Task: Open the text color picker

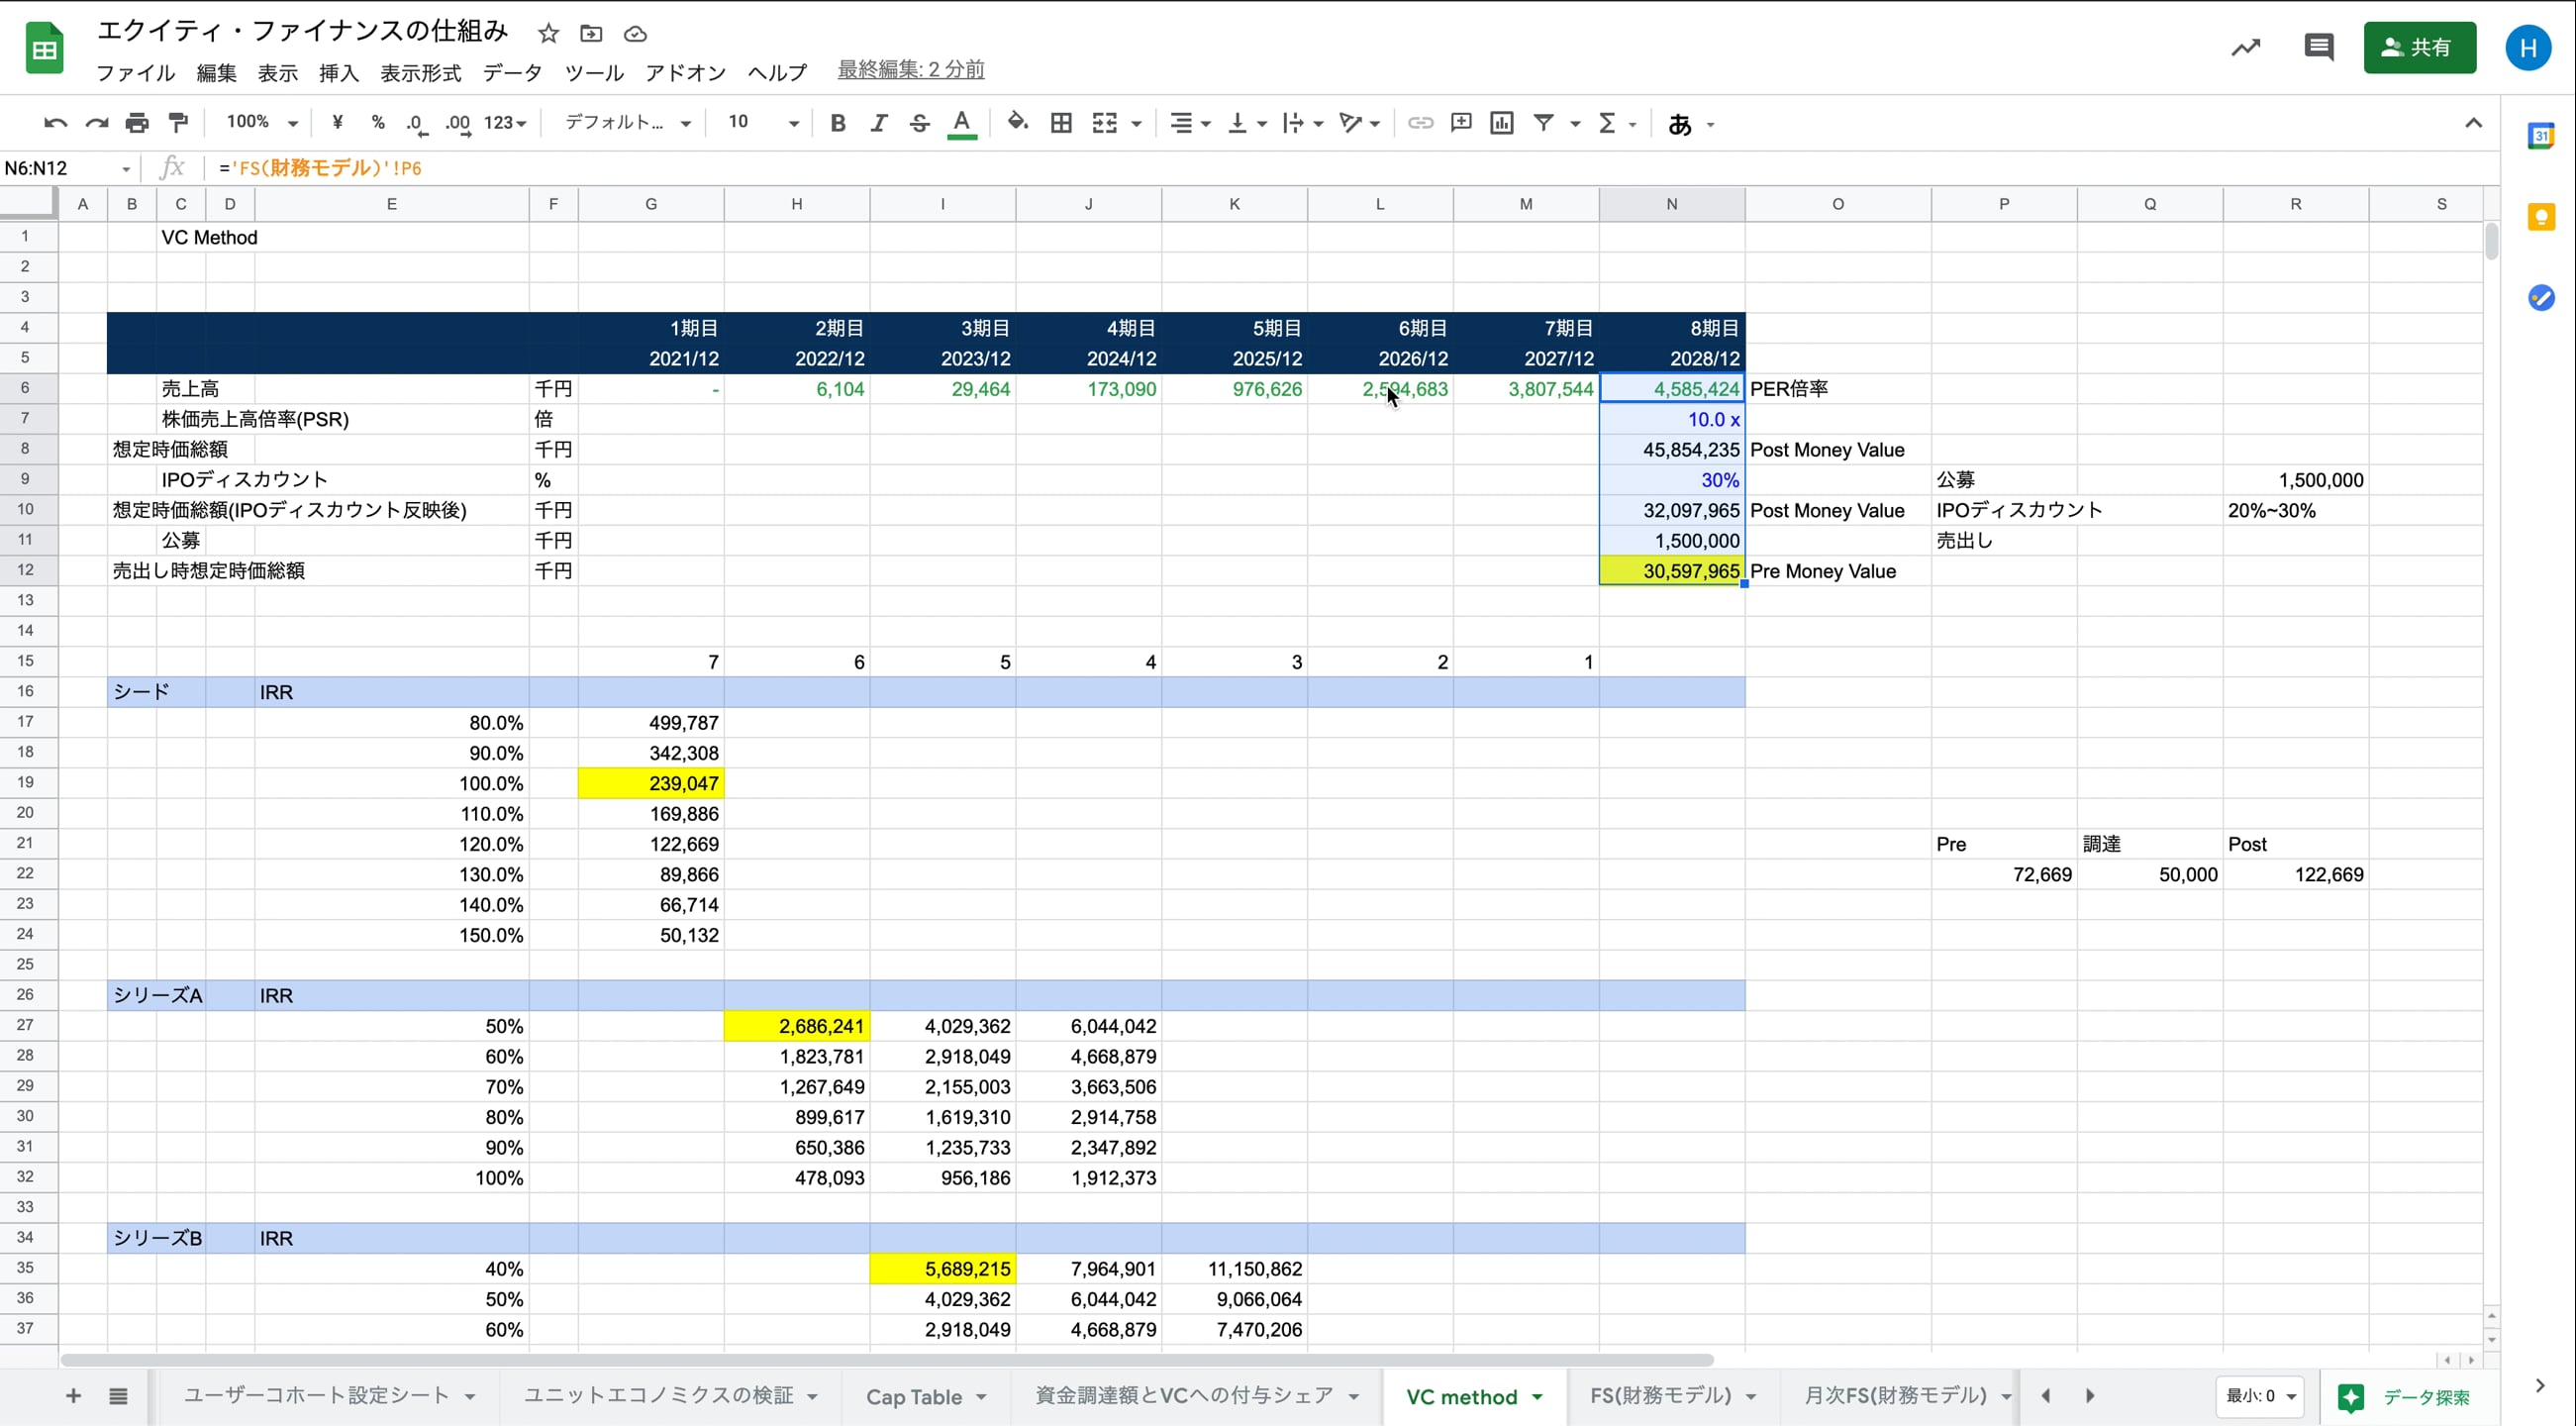Action: coord(961,123)
